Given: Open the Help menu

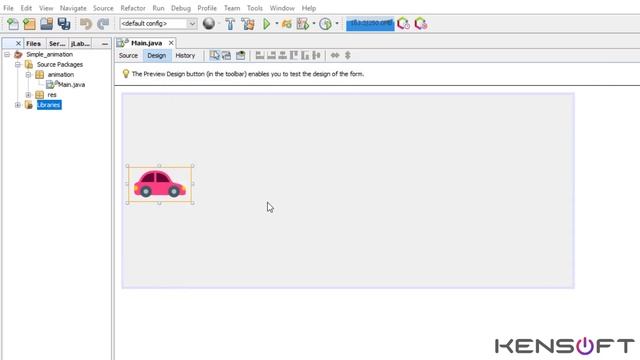Looking at the screenshot, I should click(x=309, y=8).
